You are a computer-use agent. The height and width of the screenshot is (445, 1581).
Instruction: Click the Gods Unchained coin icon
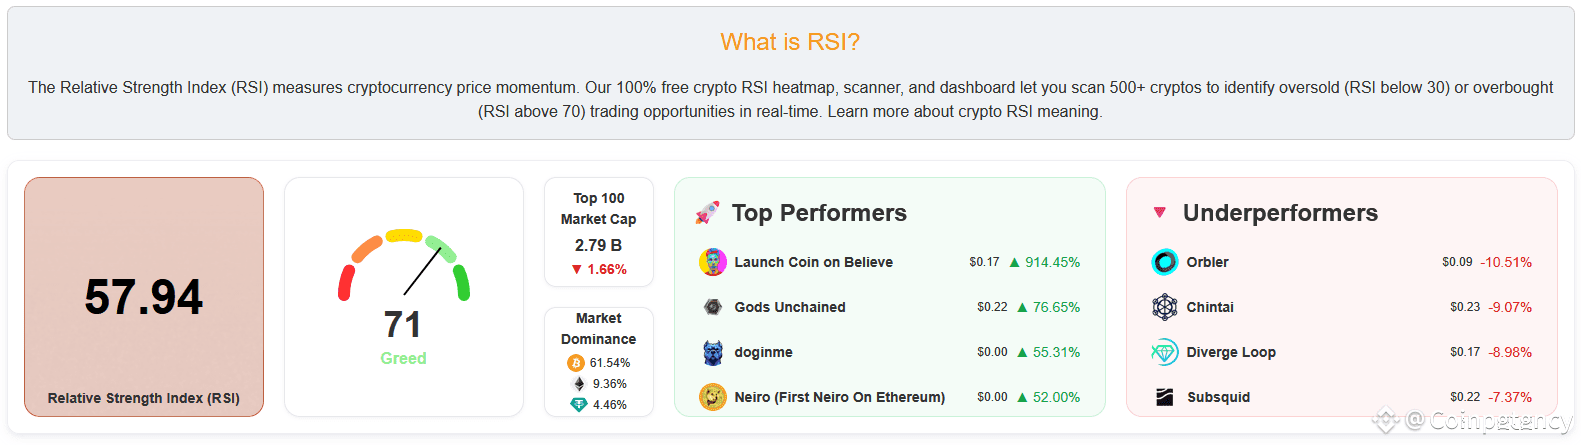[x=712, y=307]
